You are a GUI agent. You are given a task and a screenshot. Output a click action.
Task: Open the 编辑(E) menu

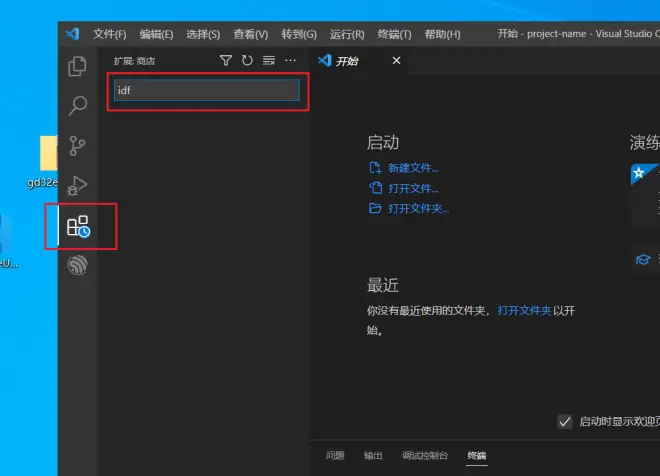(156, 34)
